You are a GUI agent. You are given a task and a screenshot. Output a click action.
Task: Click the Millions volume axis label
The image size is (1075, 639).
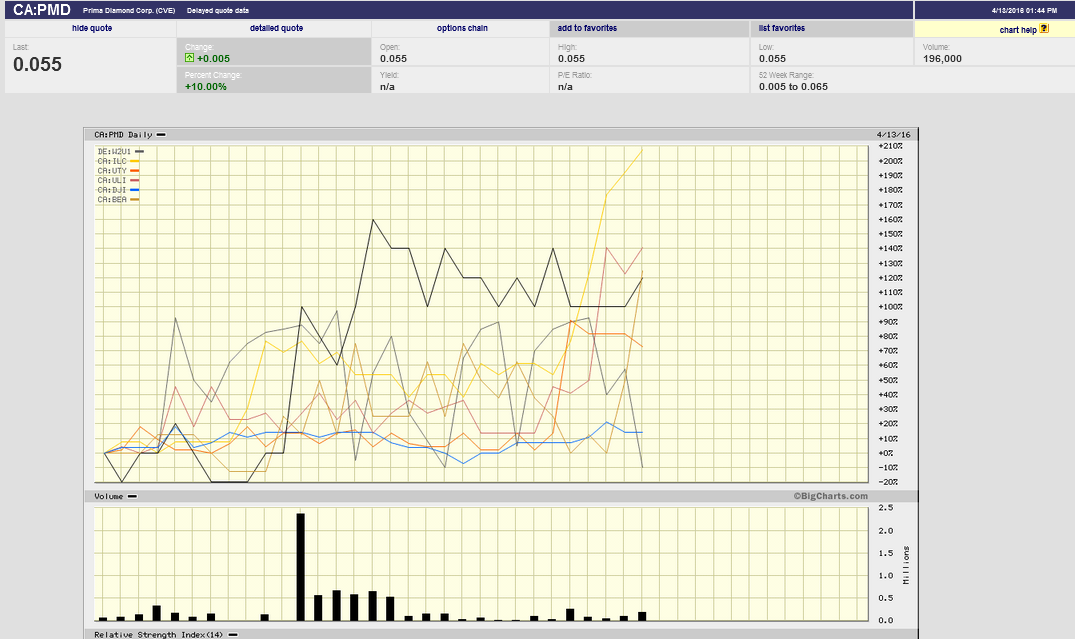pyautogui.click(x=906, y=565)
